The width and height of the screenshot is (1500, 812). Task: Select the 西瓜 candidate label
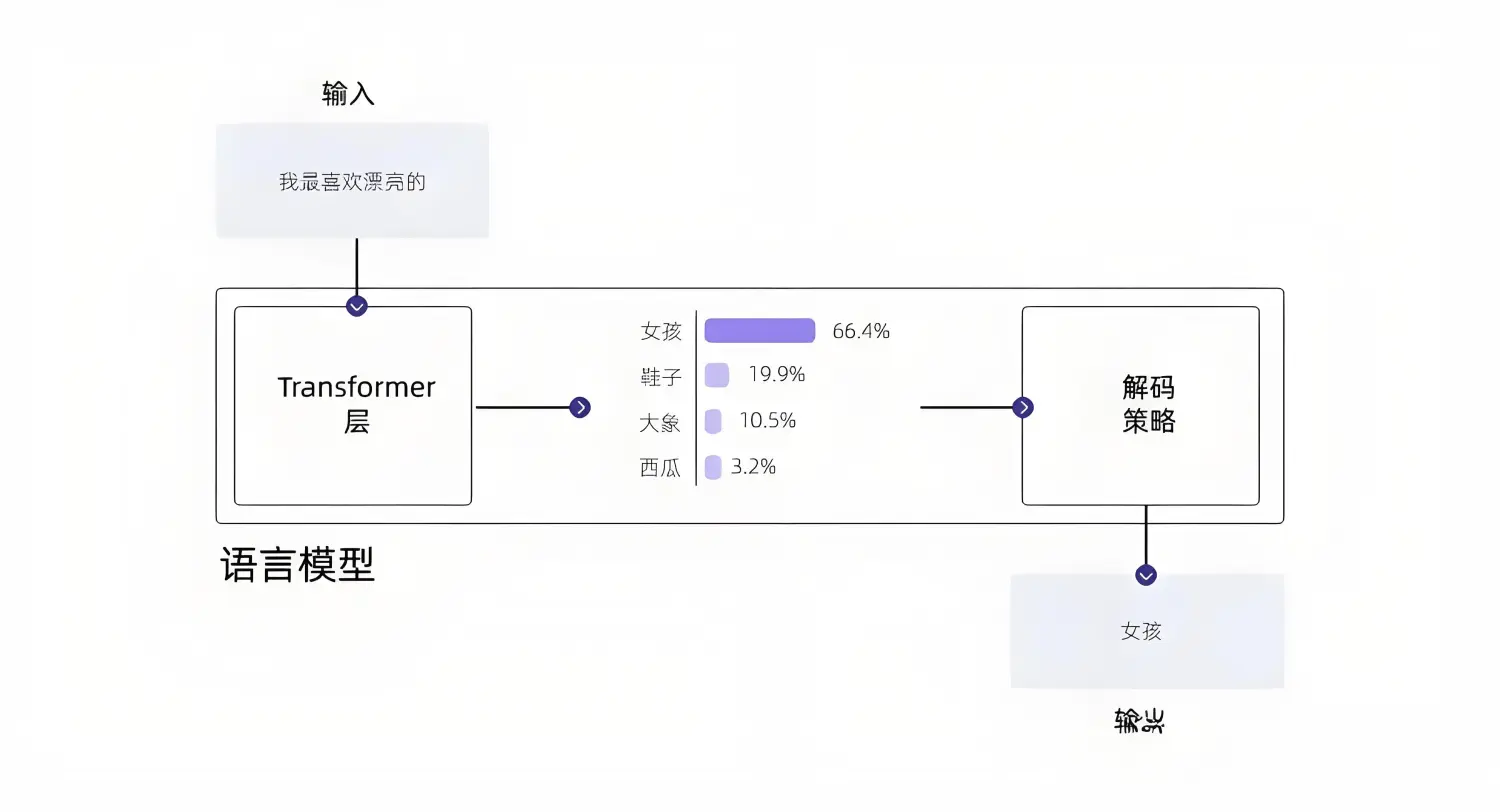click(660, 467)
